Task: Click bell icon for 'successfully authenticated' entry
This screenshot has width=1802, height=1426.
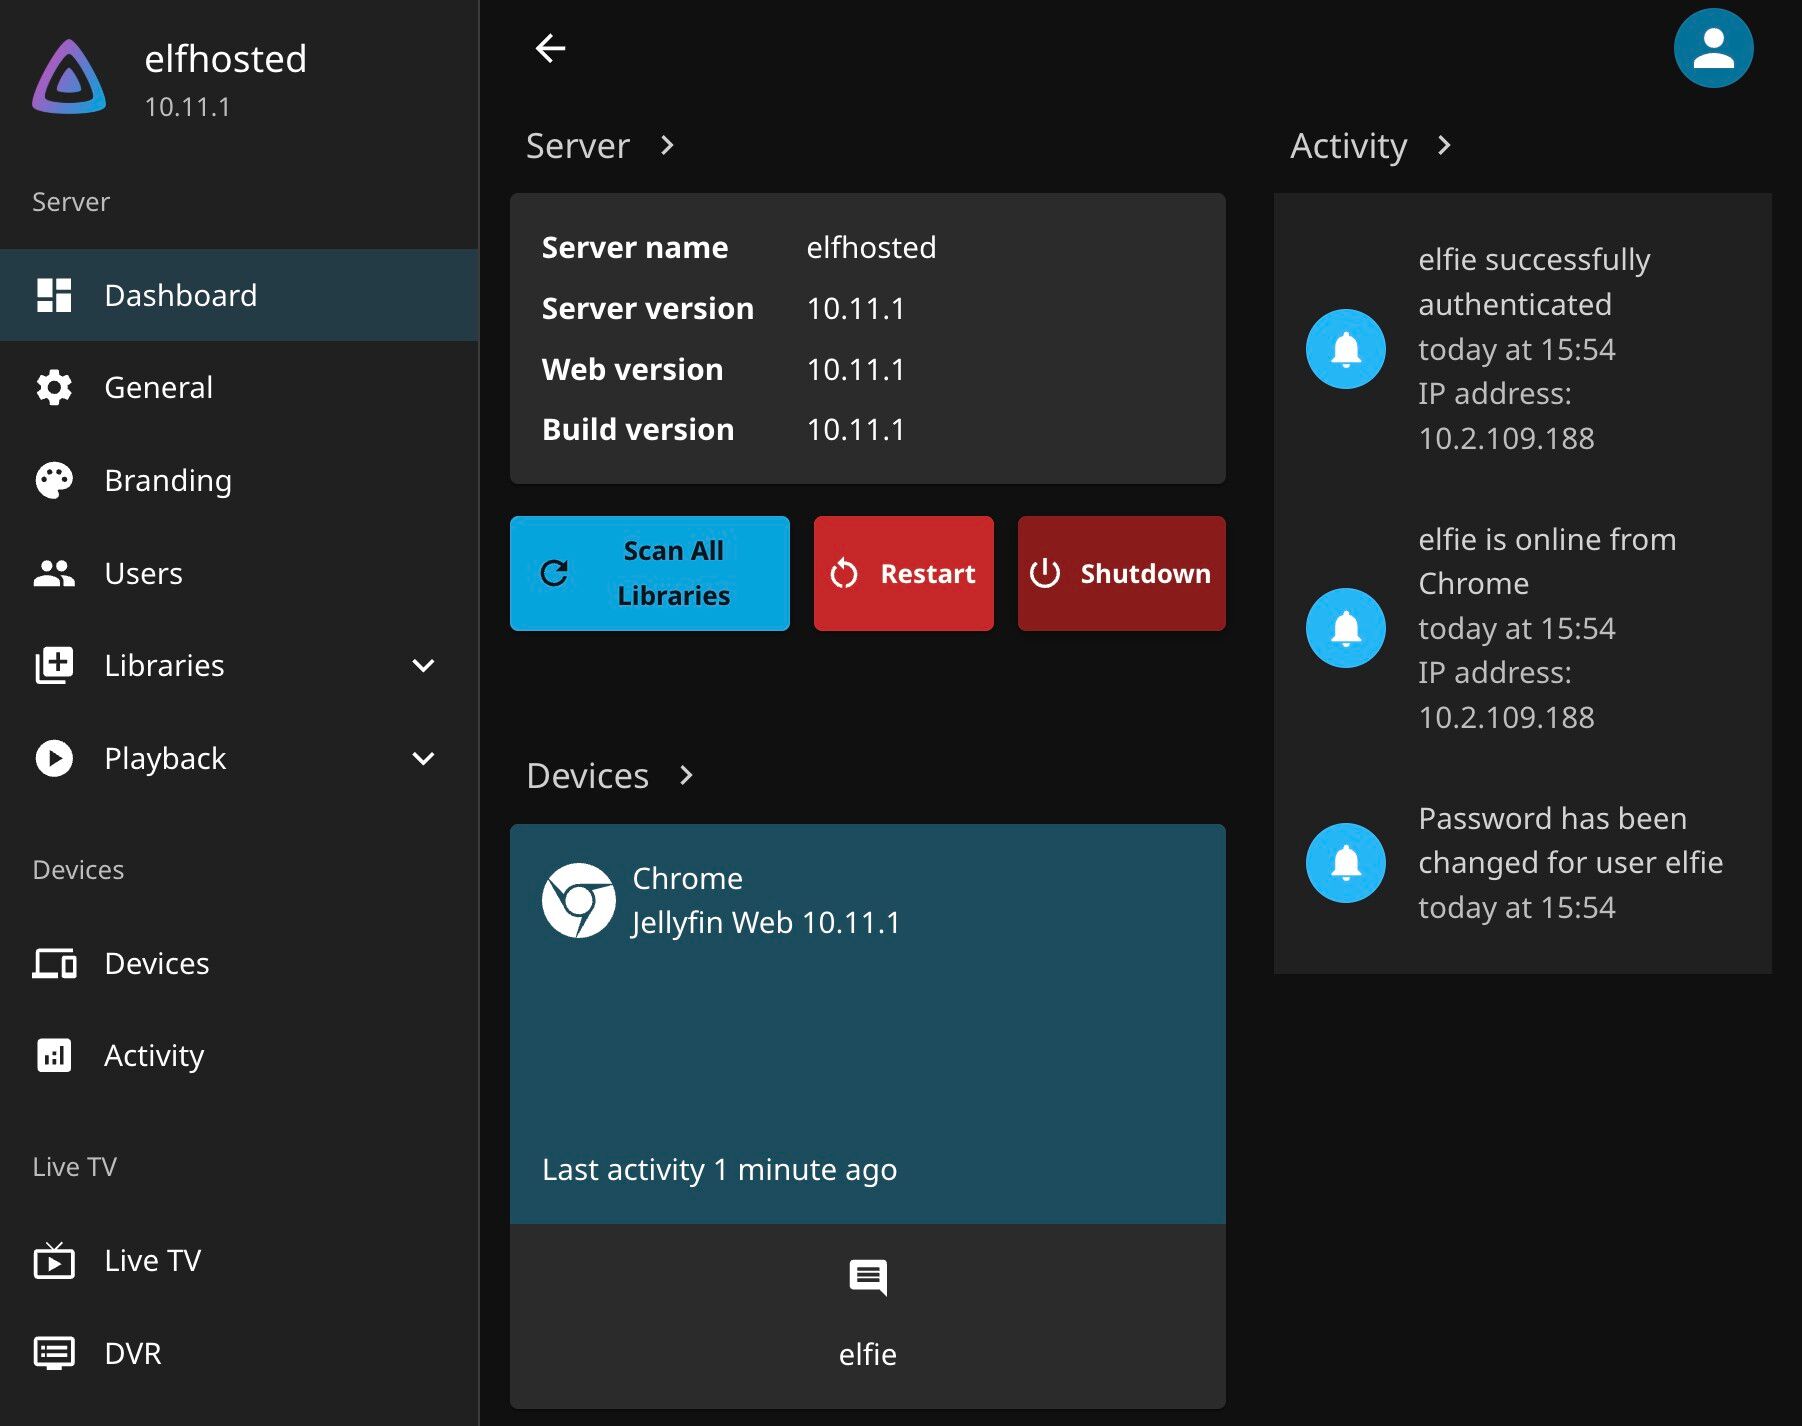Action: click(x=1345, y=349)
